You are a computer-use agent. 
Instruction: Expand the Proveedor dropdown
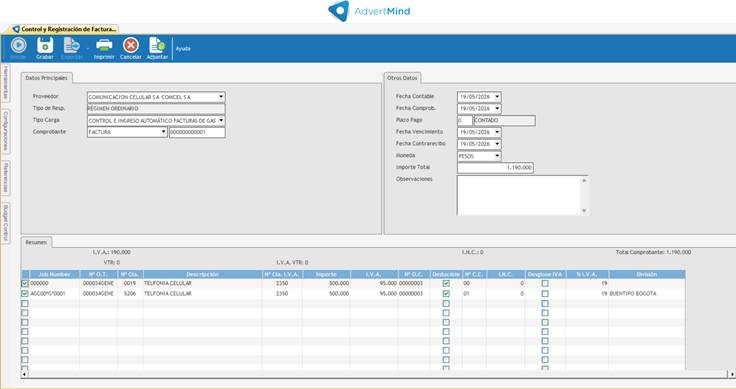pyautogui.click(x=221, y=97)
